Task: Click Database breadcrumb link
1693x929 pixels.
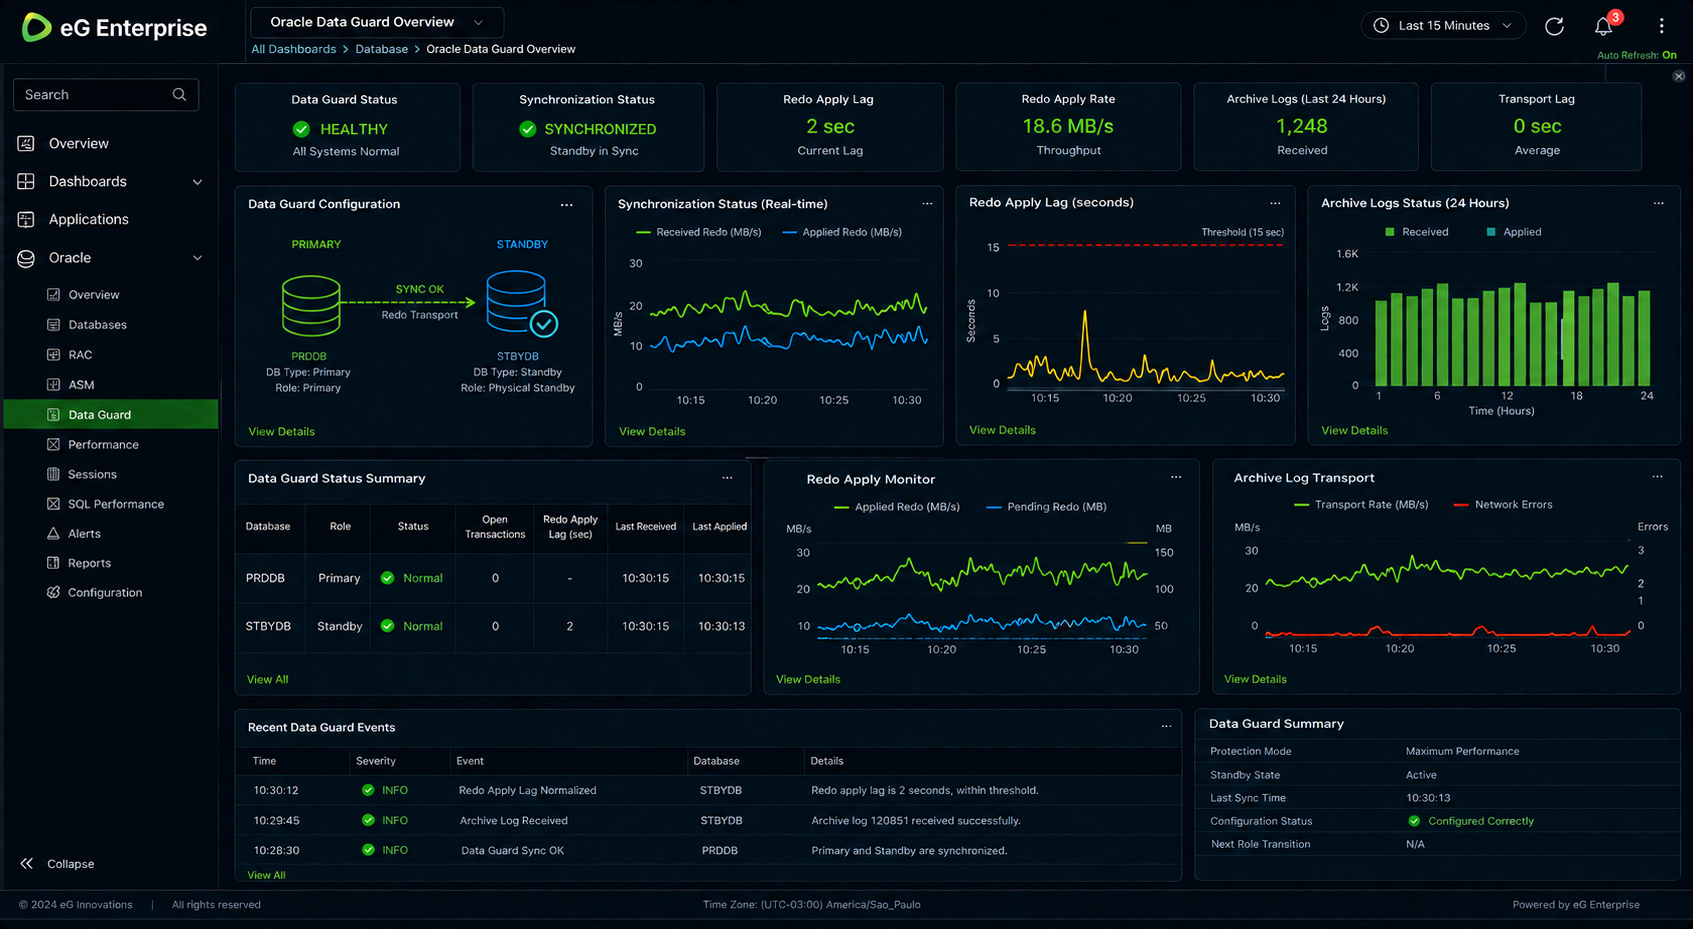Action: point(381,49)
